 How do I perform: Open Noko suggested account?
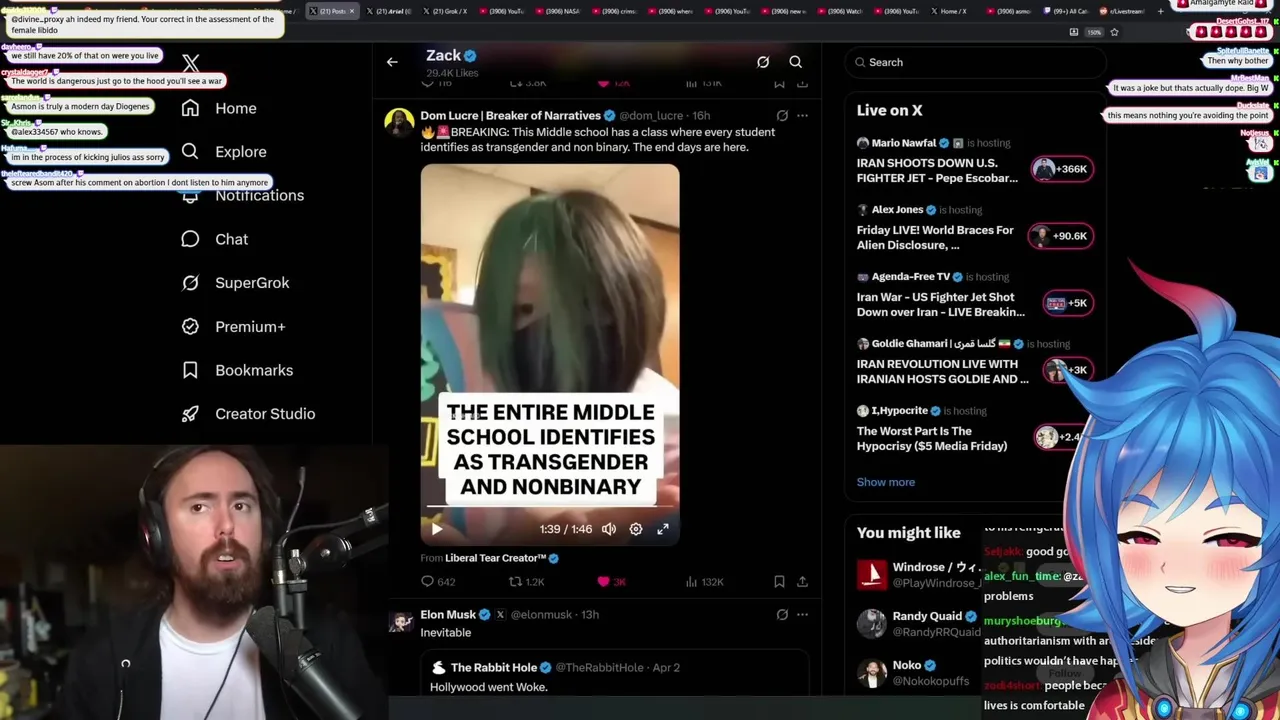coord(918,672)
